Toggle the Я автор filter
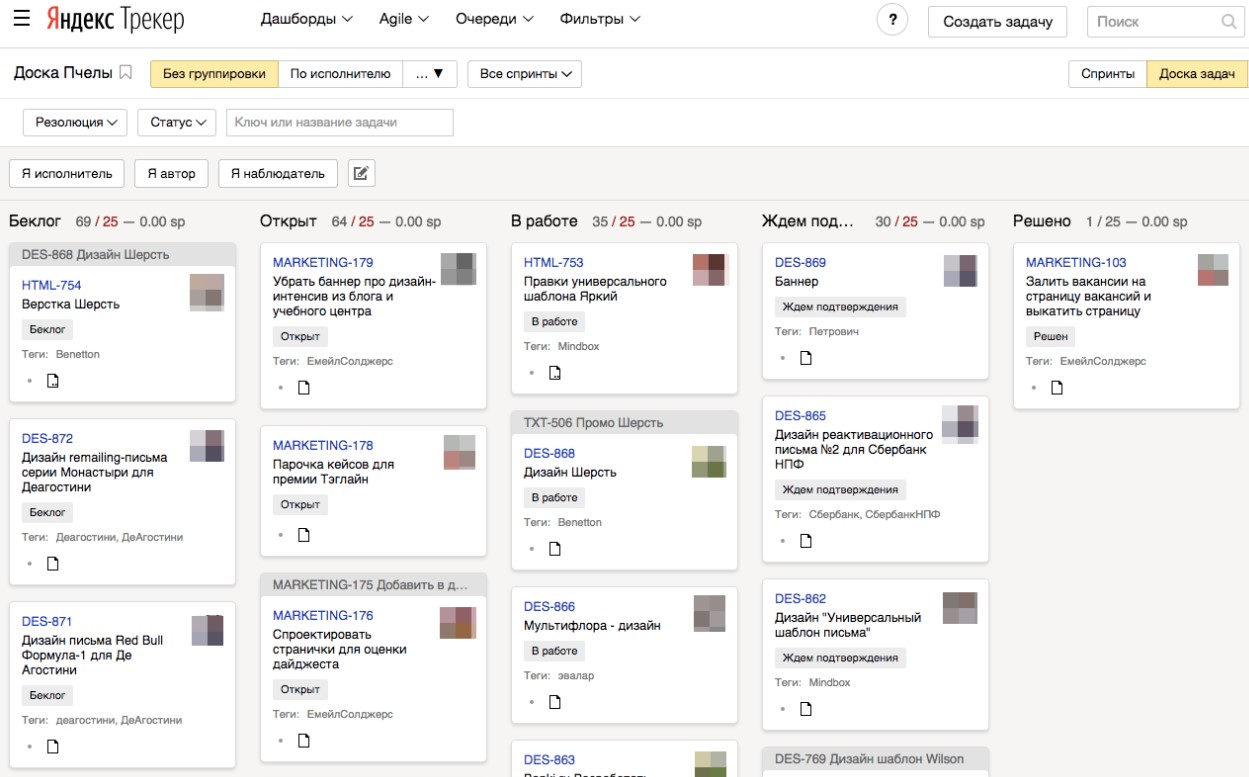The width and height of the screenshot is (1249, 777). click(172, 173)
